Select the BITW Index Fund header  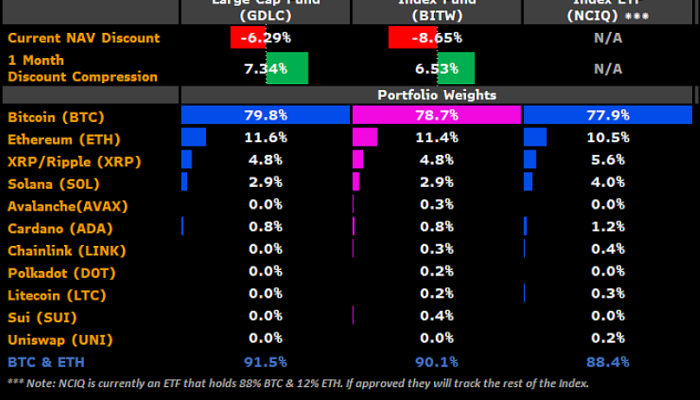435,12
